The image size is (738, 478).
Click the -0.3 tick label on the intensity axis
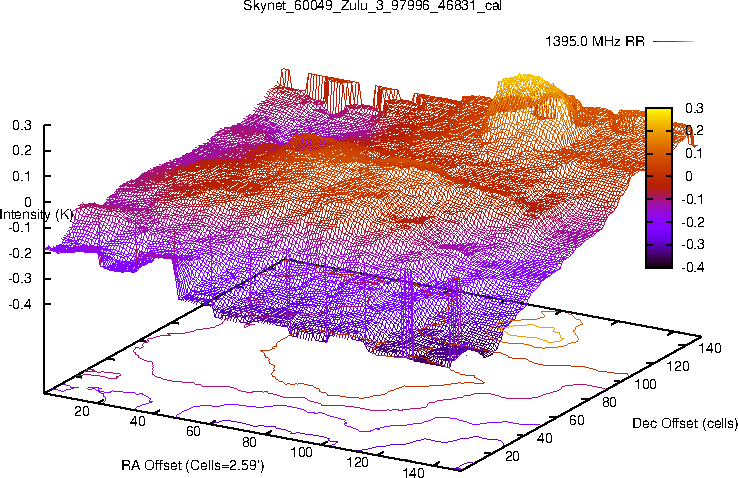(20, 278)
